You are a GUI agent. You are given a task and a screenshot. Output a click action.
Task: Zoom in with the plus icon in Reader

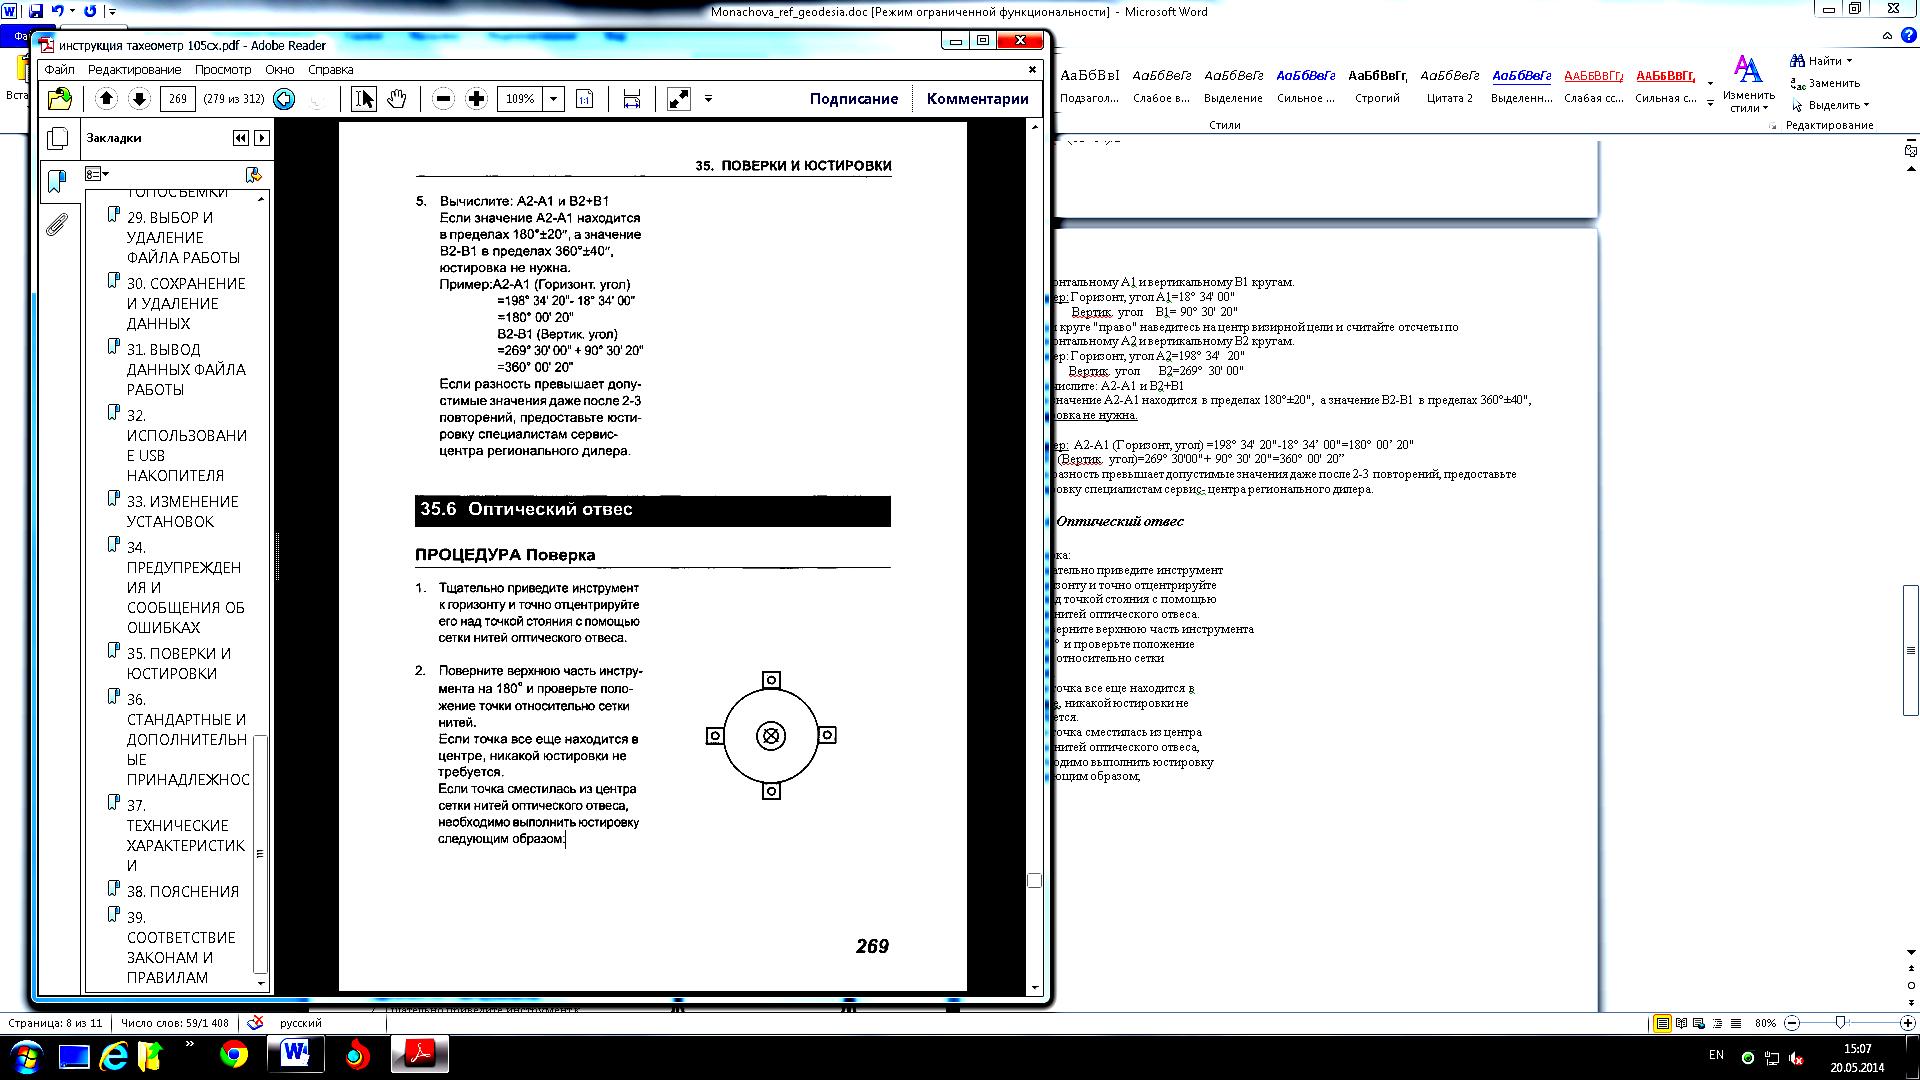[x=477, y=98]
